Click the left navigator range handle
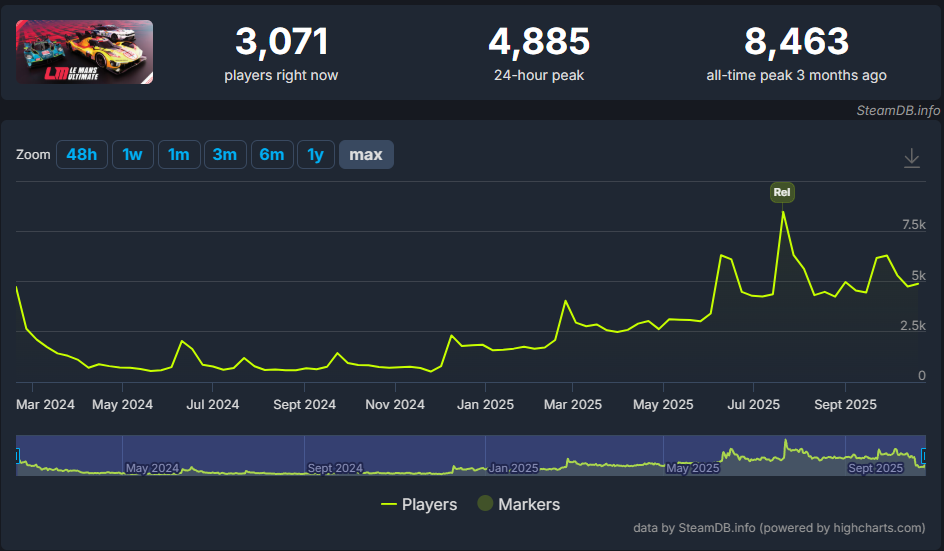 (17, 455)
